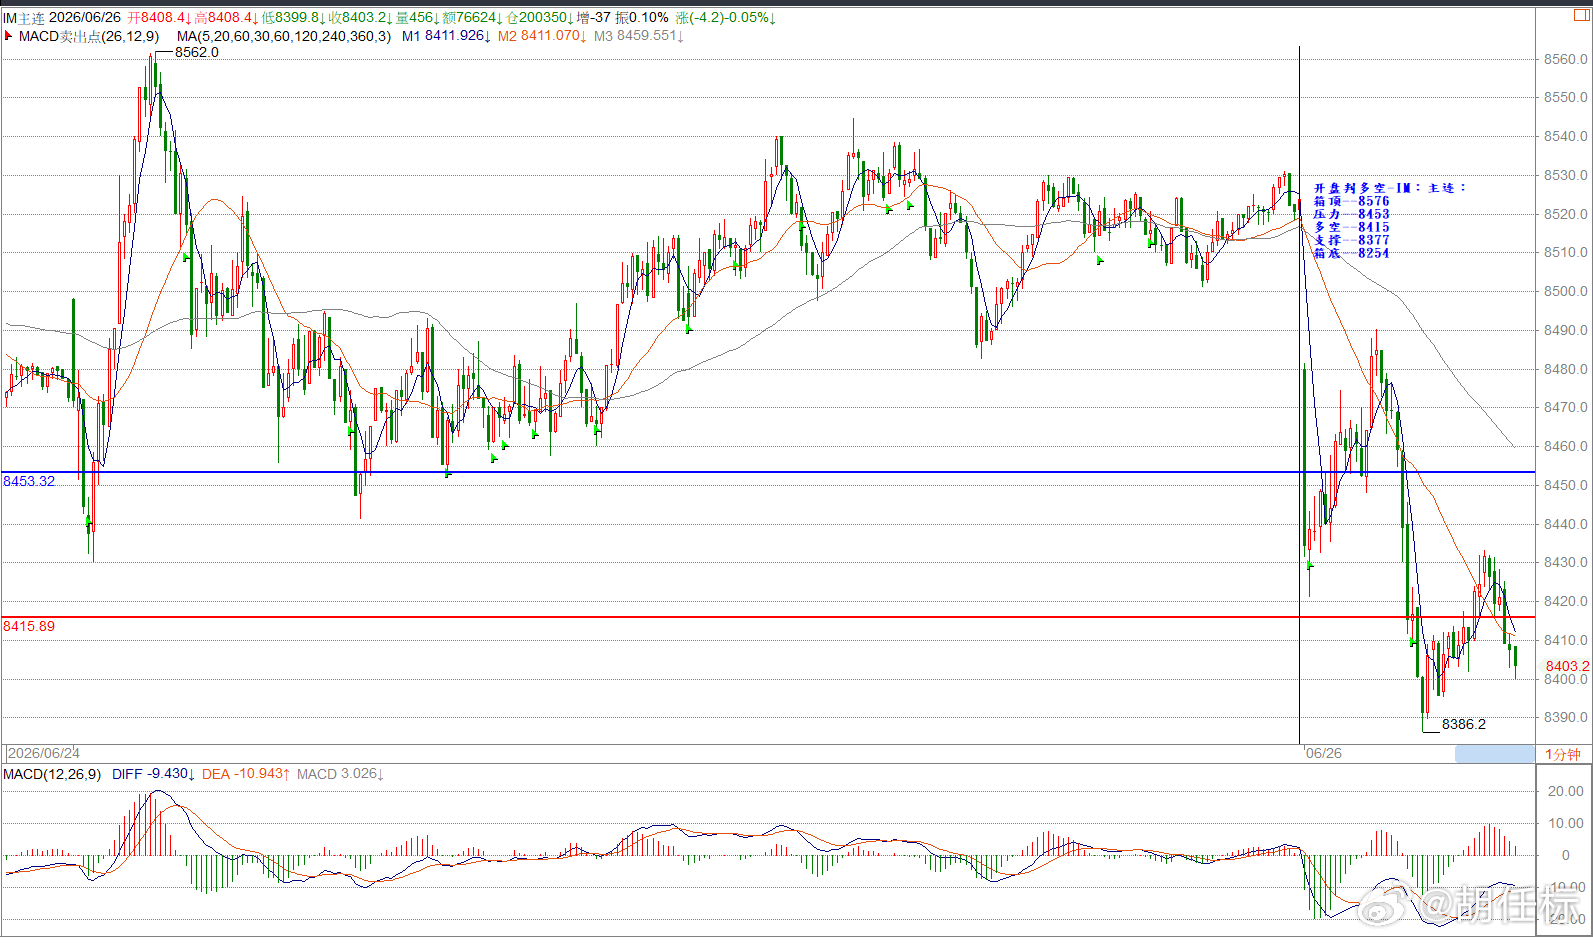Click the blue 8453.32 pressure line label
The image size is (1593, 943).
click(29, 481)
